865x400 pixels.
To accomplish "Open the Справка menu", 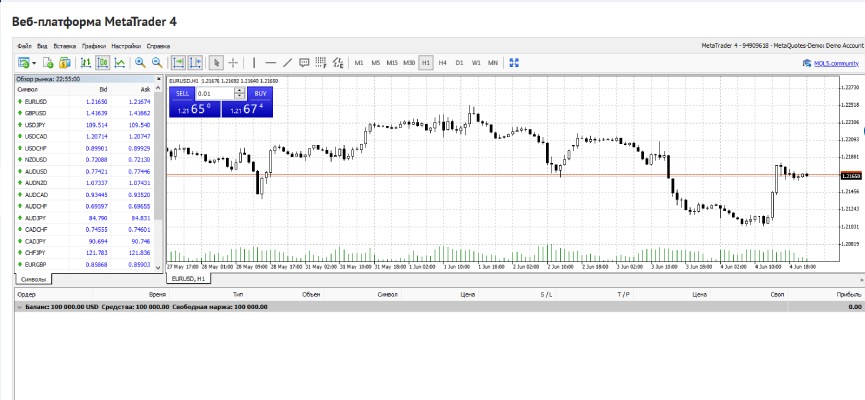I will 158,46.
